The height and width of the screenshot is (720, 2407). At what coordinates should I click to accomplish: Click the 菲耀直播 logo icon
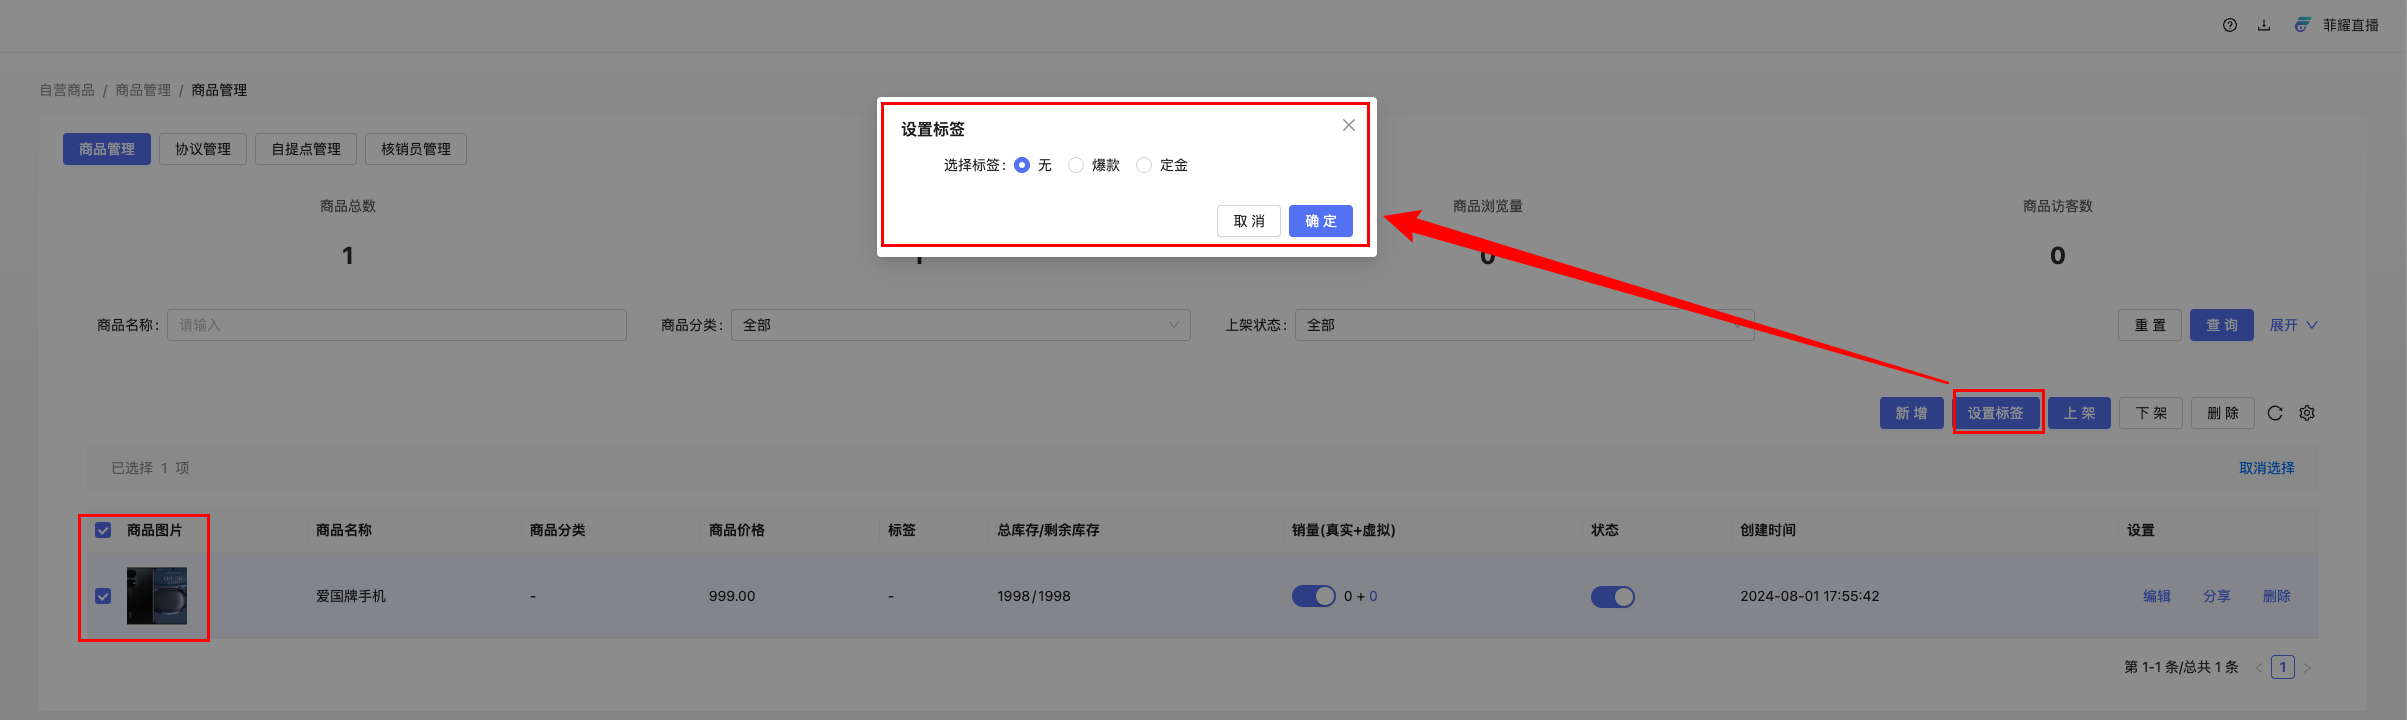pos(2302,25)
